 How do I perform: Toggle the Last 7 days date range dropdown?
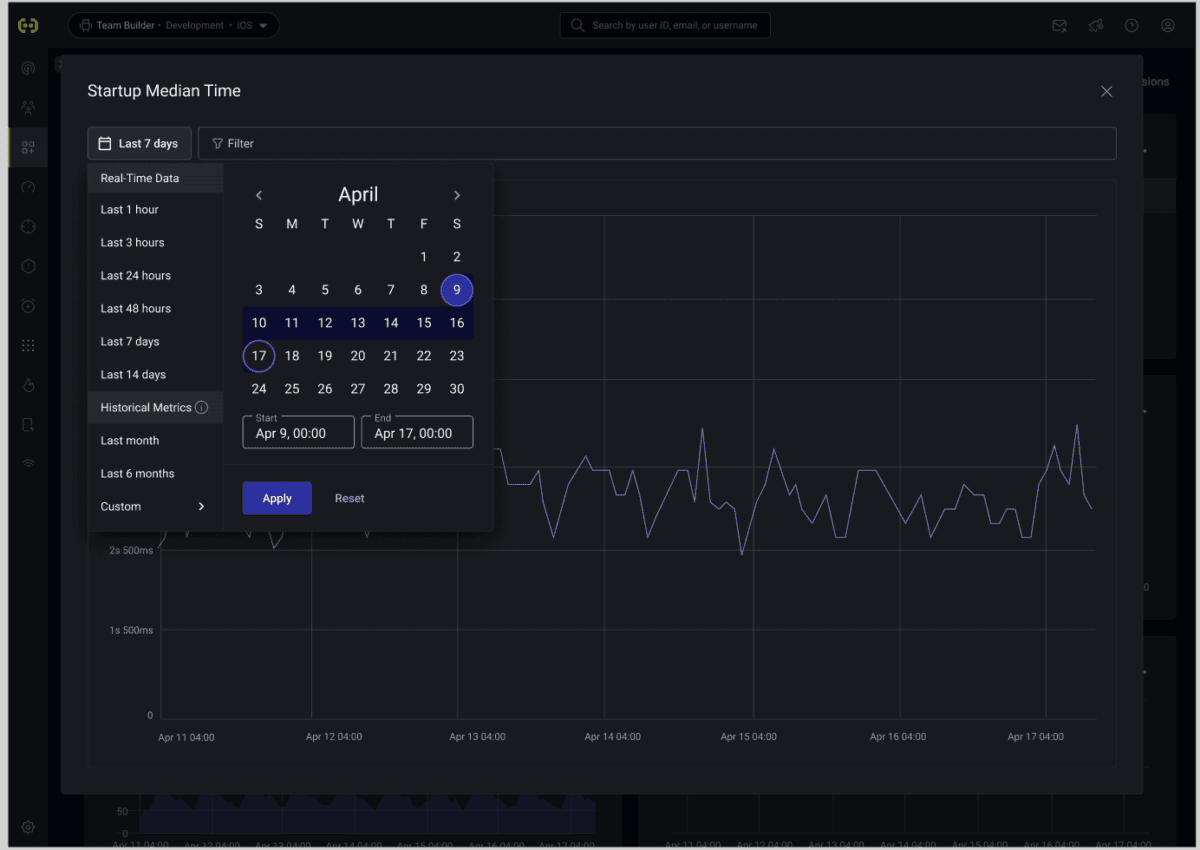tap(139, 144)
